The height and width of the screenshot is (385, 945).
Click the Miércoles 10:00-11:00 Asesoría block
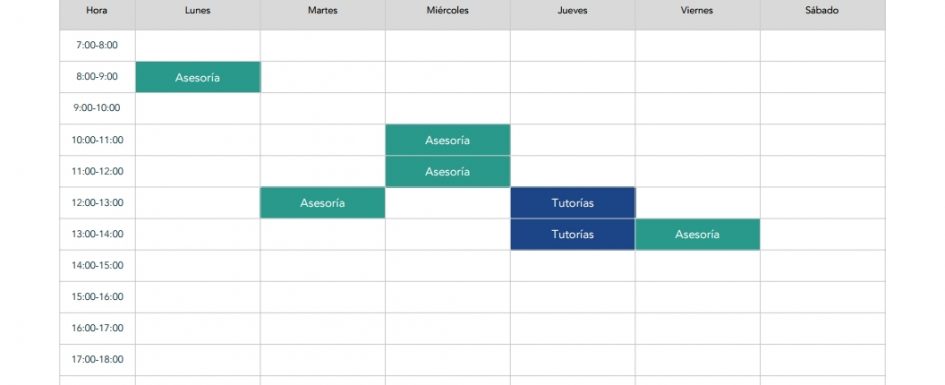[x=447, y=140]
